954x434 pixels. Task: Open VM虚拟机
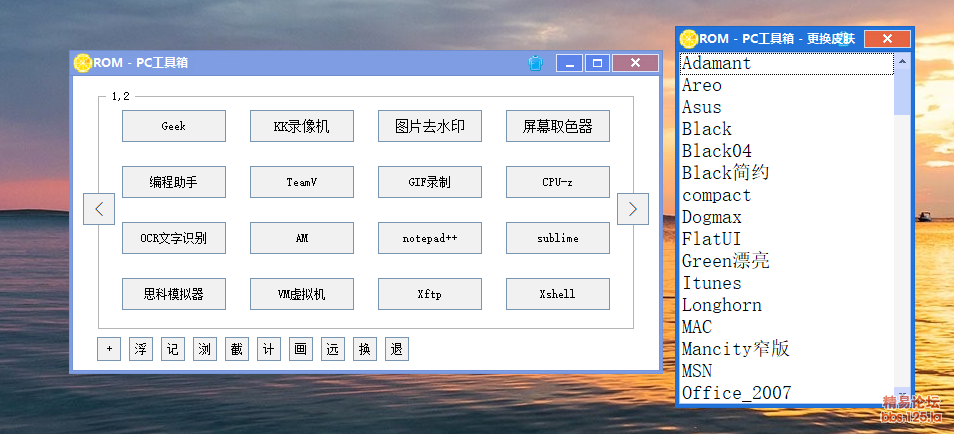[302, 294]
